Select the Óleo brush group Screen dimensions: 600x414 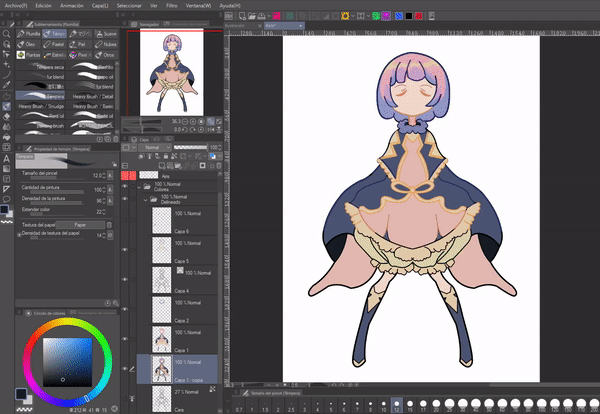coord(29,44)
